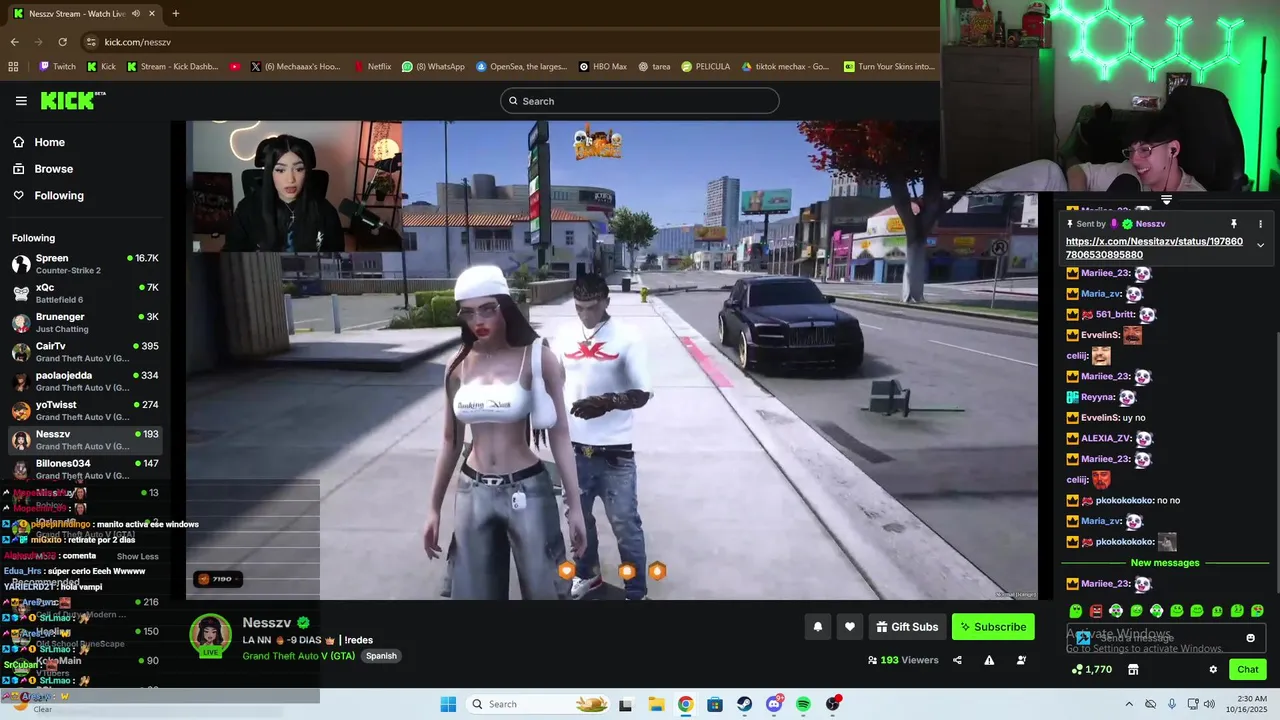Open the Kick hamburger menu
1280x720 pixels.
(x=21, y=101)
